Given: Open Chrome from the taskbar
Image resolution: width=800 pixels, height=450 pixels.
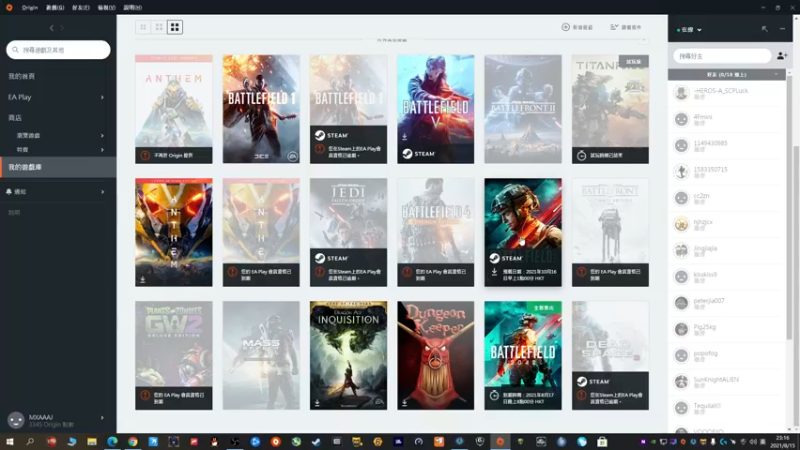Looking at the screenshot, I should pos(133,442).
